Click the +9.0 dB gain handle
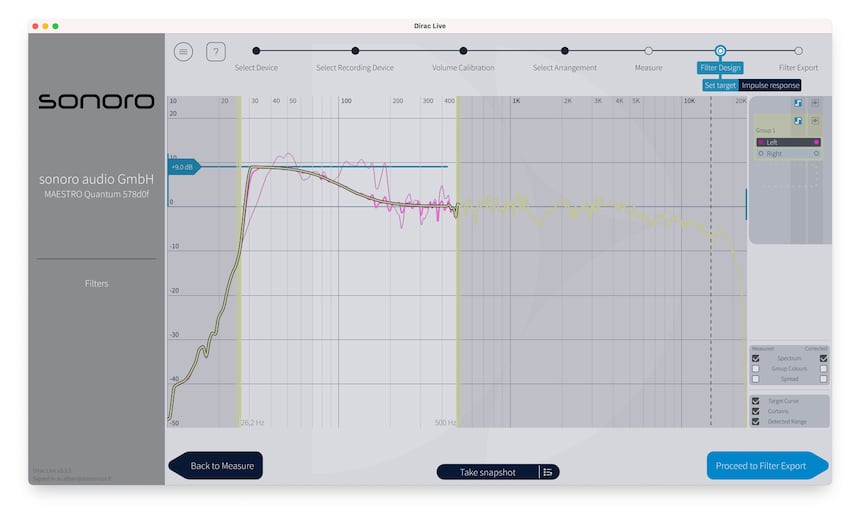This screenshot has width=860, height=522. 184,167
